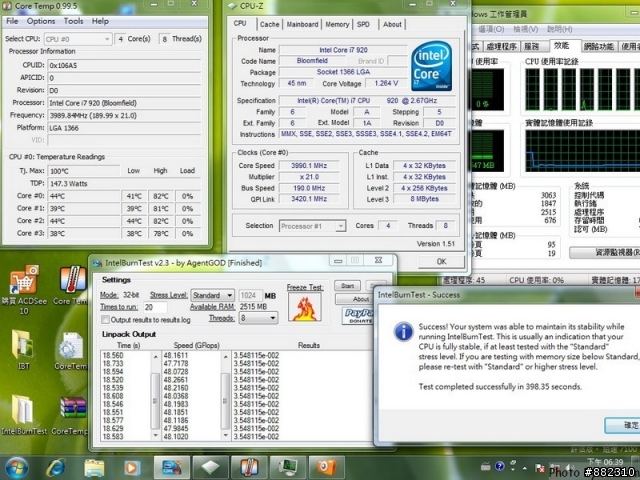
Task: Switch to the Memory tab in CPU-Z
Action: 338,24
